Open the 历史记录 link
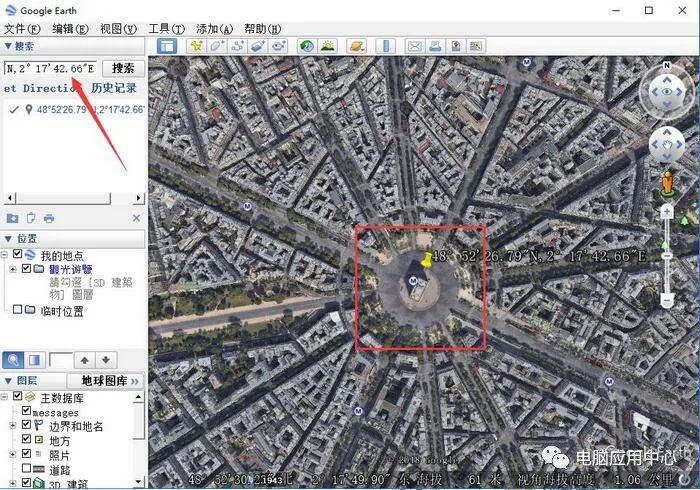Screen dimensions: 700x490 point(114,88)
